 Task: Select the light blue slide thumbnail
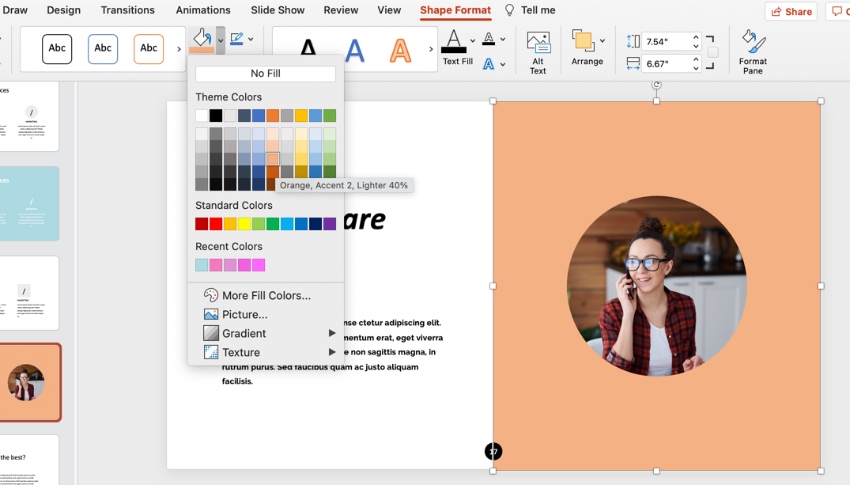pyautogui.click(x=29, y=204)
